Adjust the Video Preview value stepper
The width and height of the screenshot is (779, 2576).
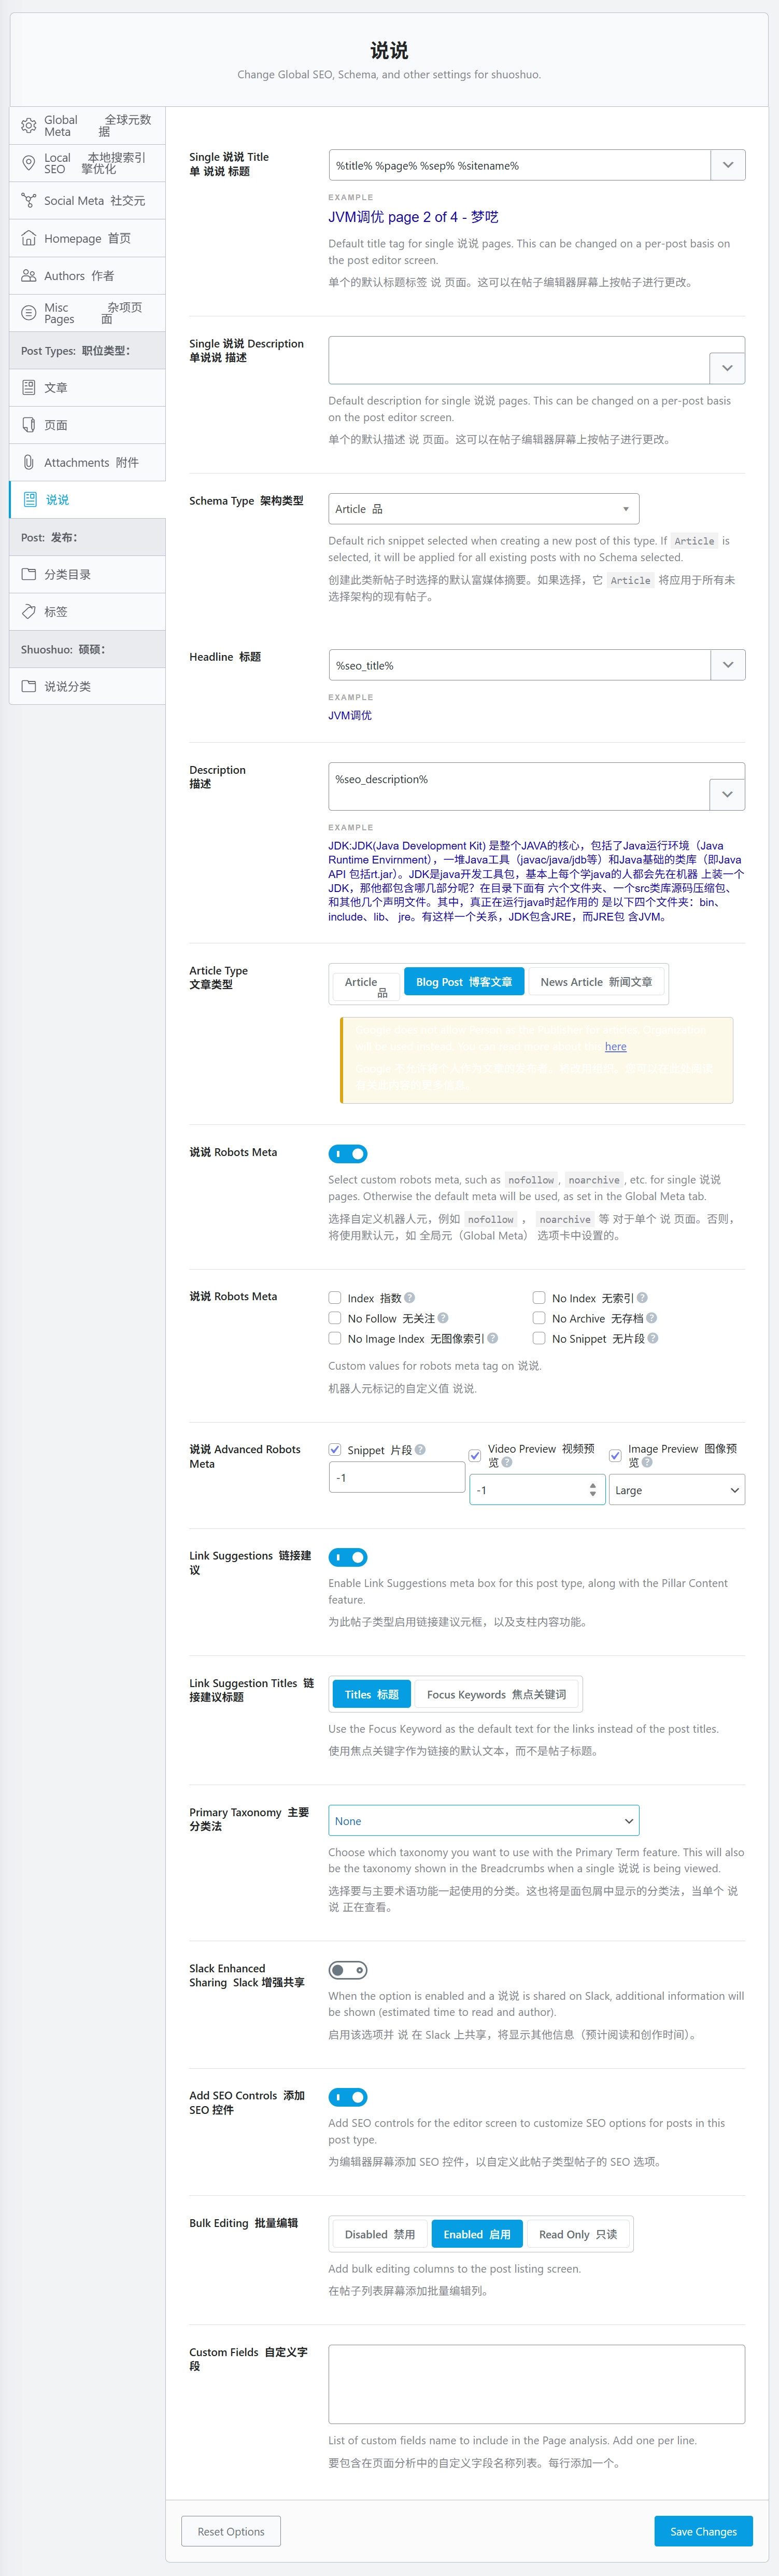(593, 1490)
